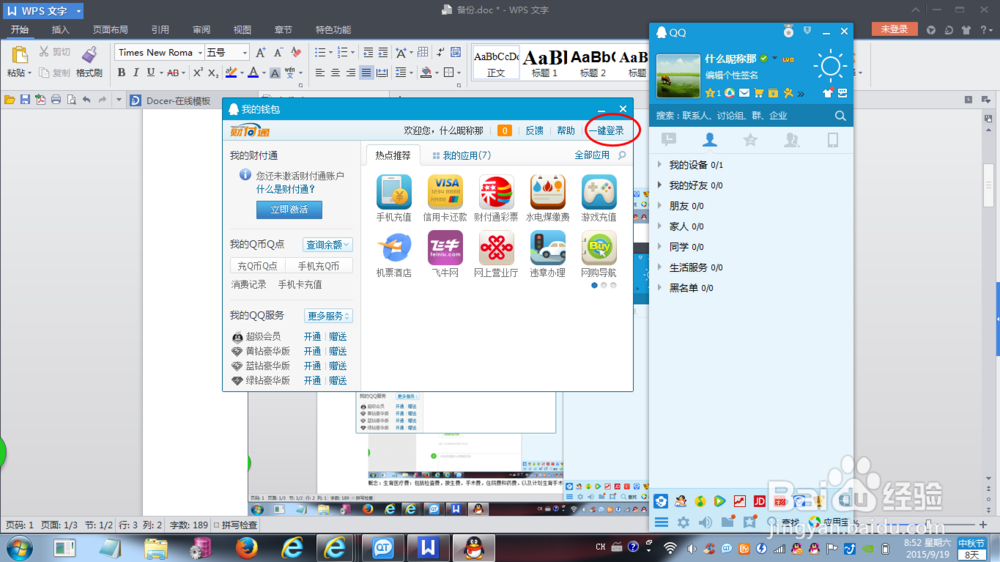Open the 网上营业厅 icon
This screenshot has height=562, width=1000.
click(x=496, y=248)
